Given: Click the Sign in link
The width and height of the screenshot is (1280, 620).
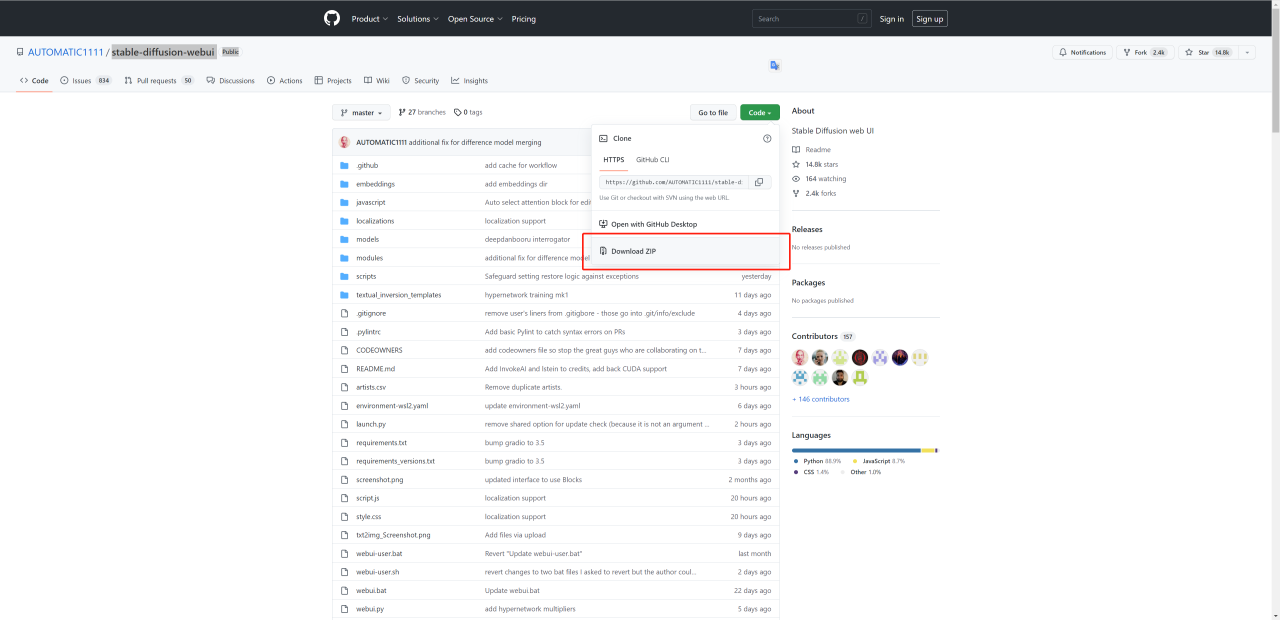Looking at the screenshot, I should [x=892, y=19].
